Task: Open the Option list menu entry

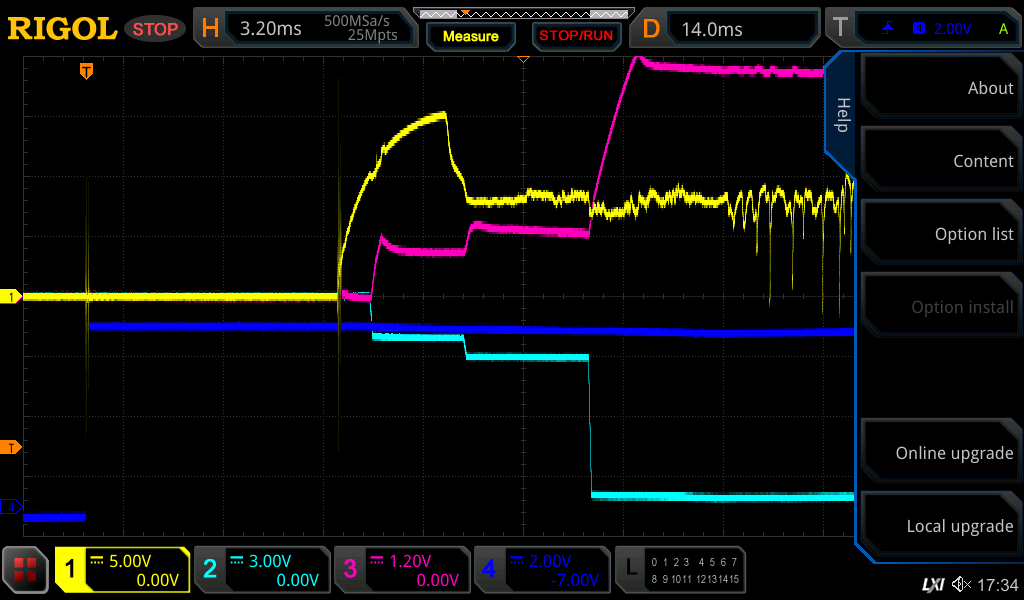Action: (x=938, y=234)
